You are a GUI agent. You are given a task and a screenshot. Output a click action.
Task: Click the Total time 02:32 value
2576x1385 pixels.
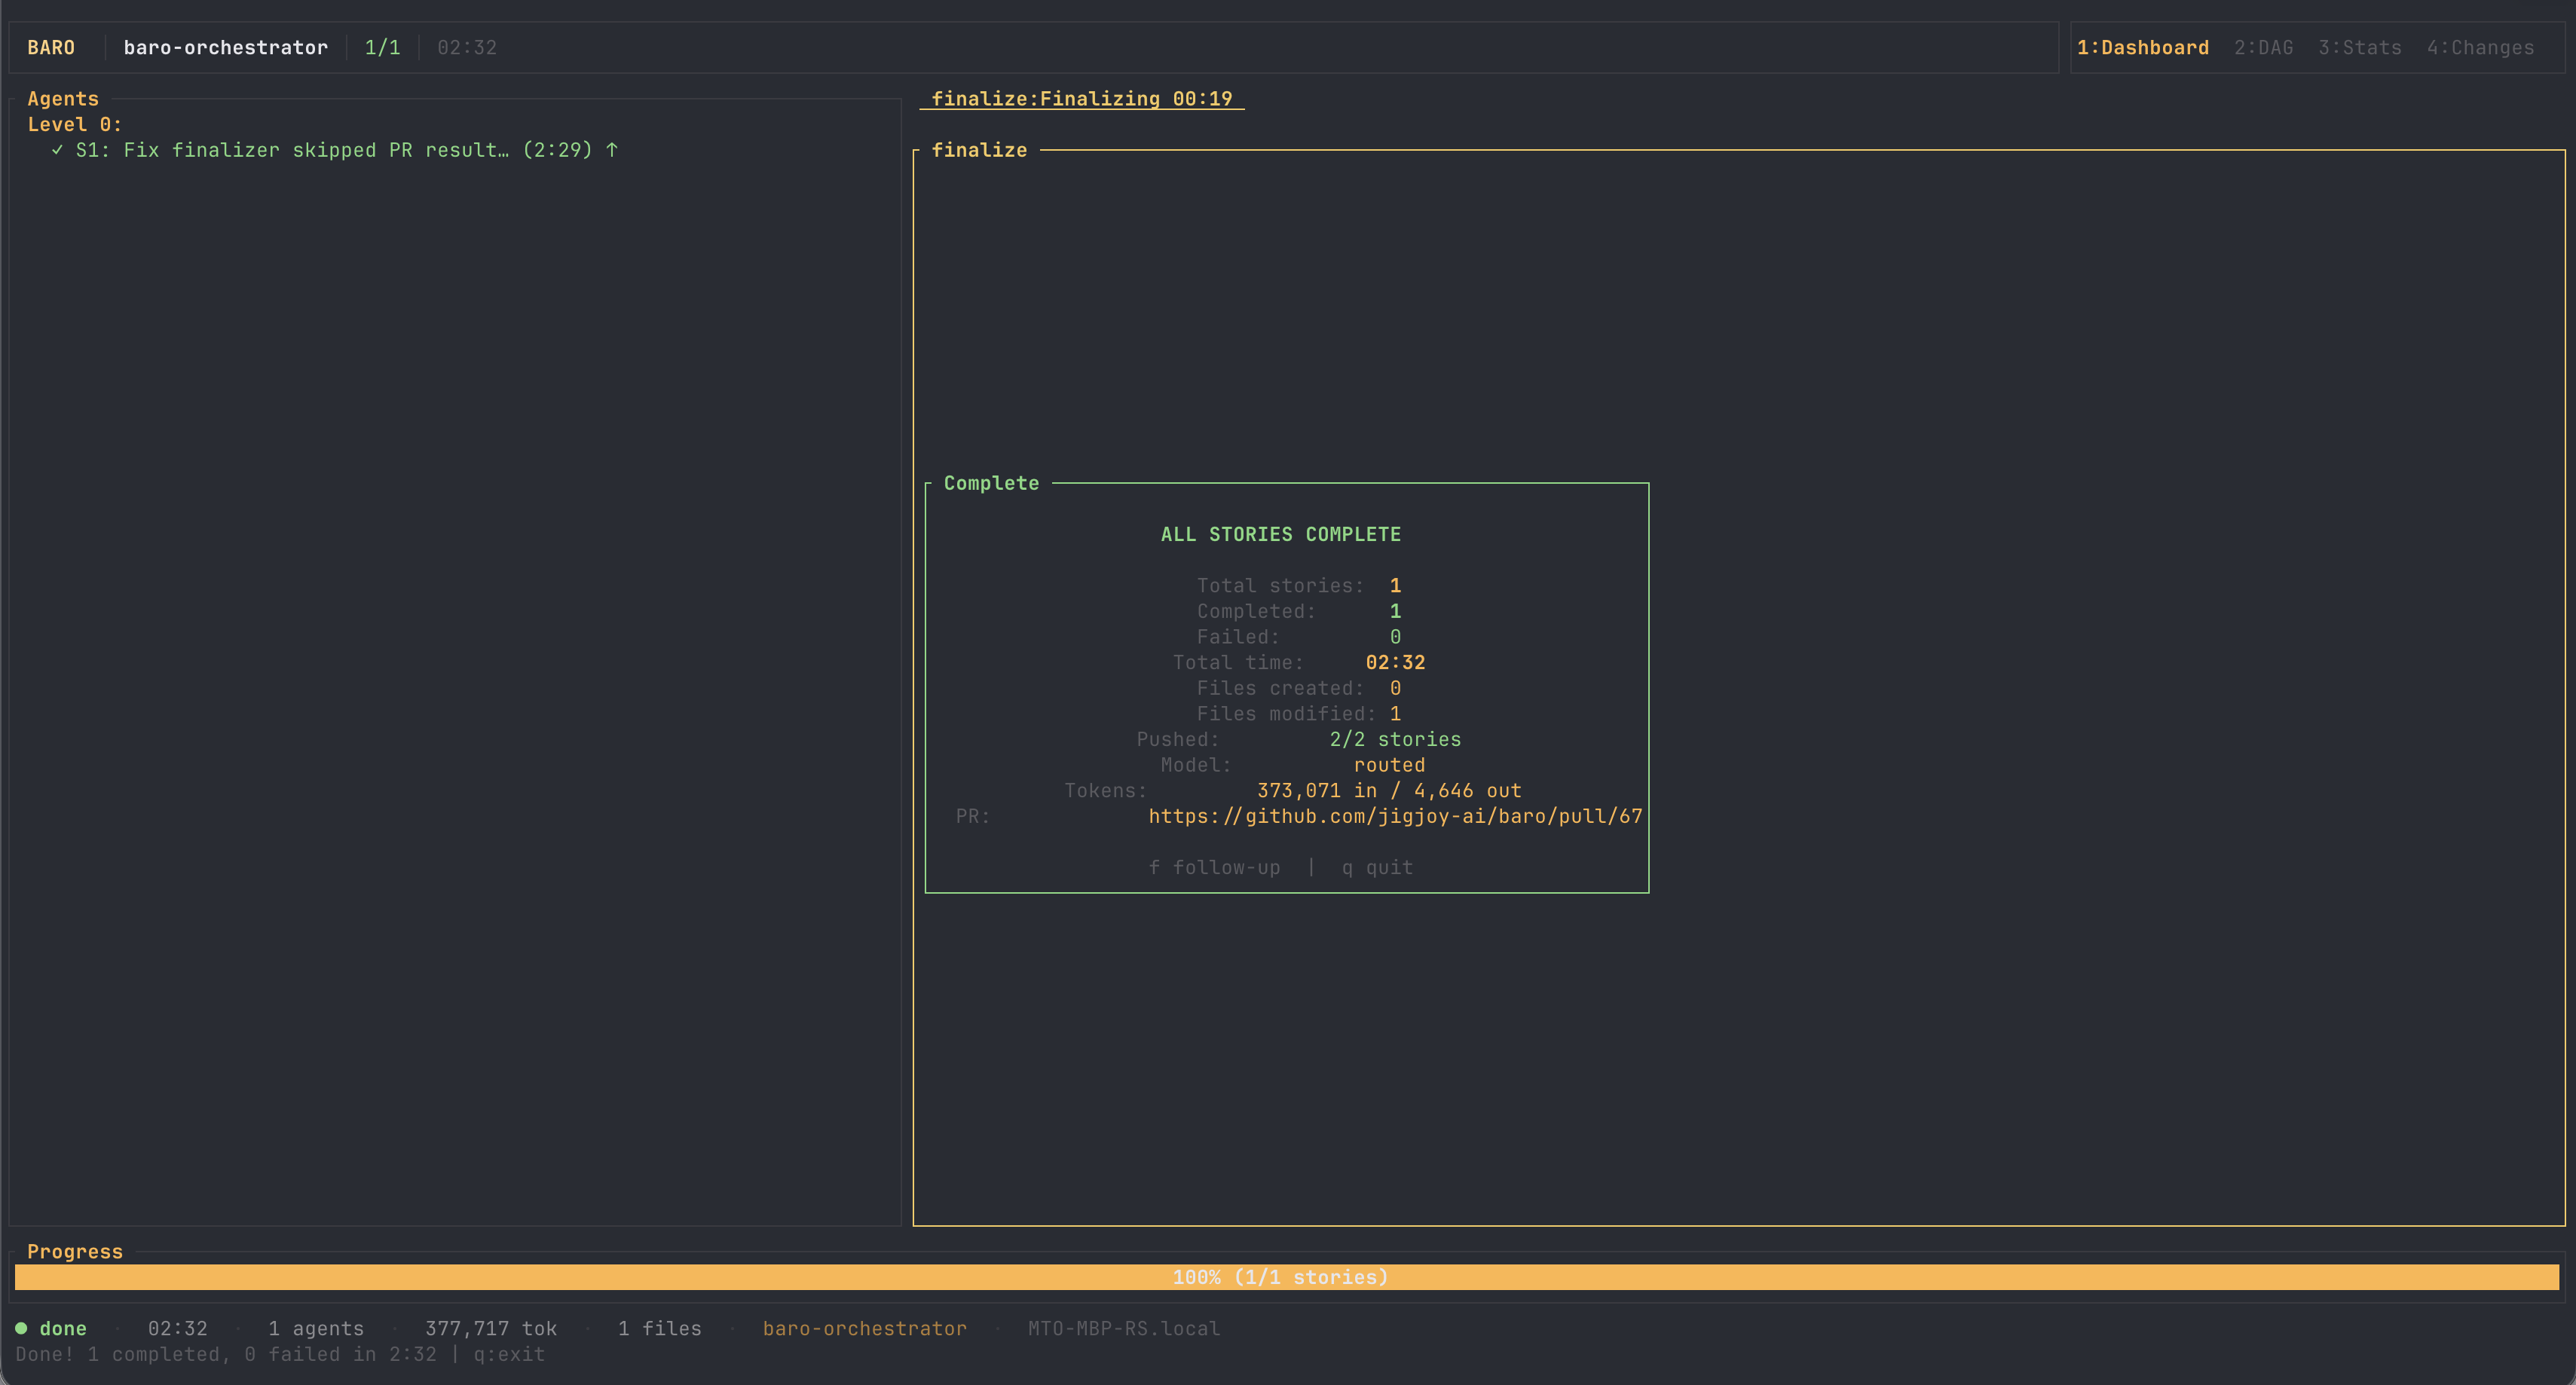[1395, 662]
